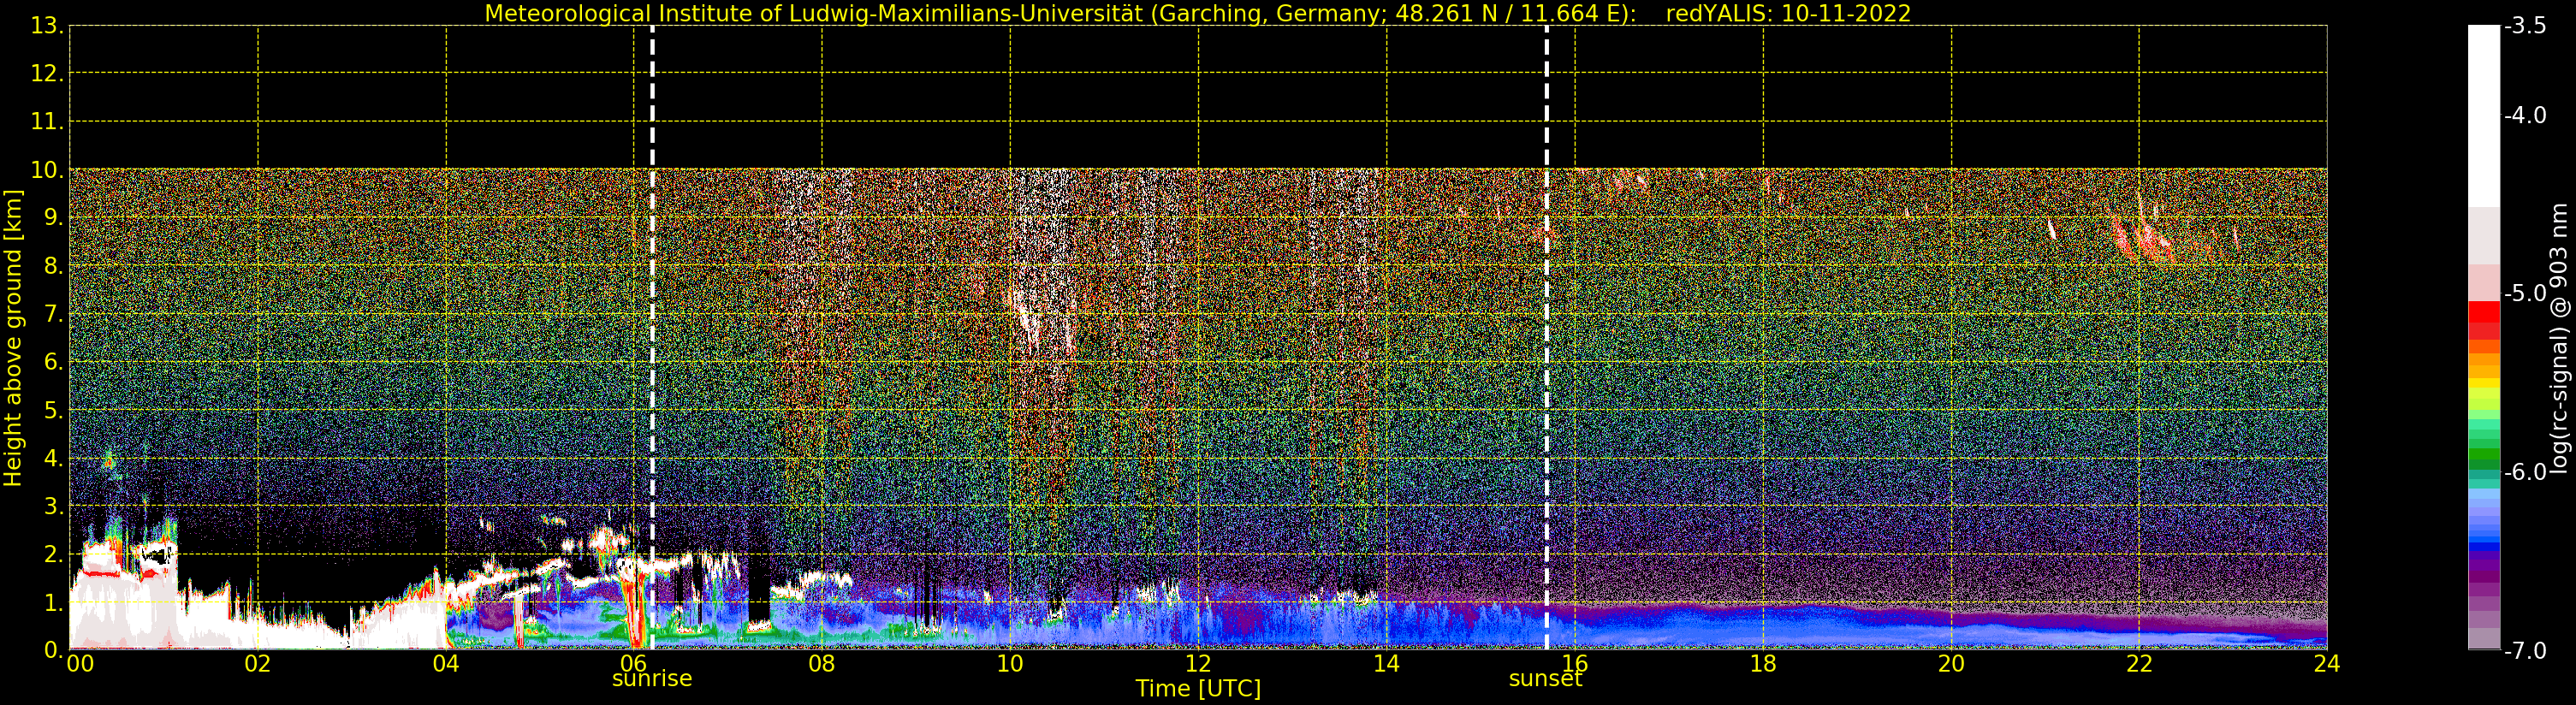This screenshot has height=705, width=2576.
Task: Click the height axis tick label 9
Action: coord(53,218)
